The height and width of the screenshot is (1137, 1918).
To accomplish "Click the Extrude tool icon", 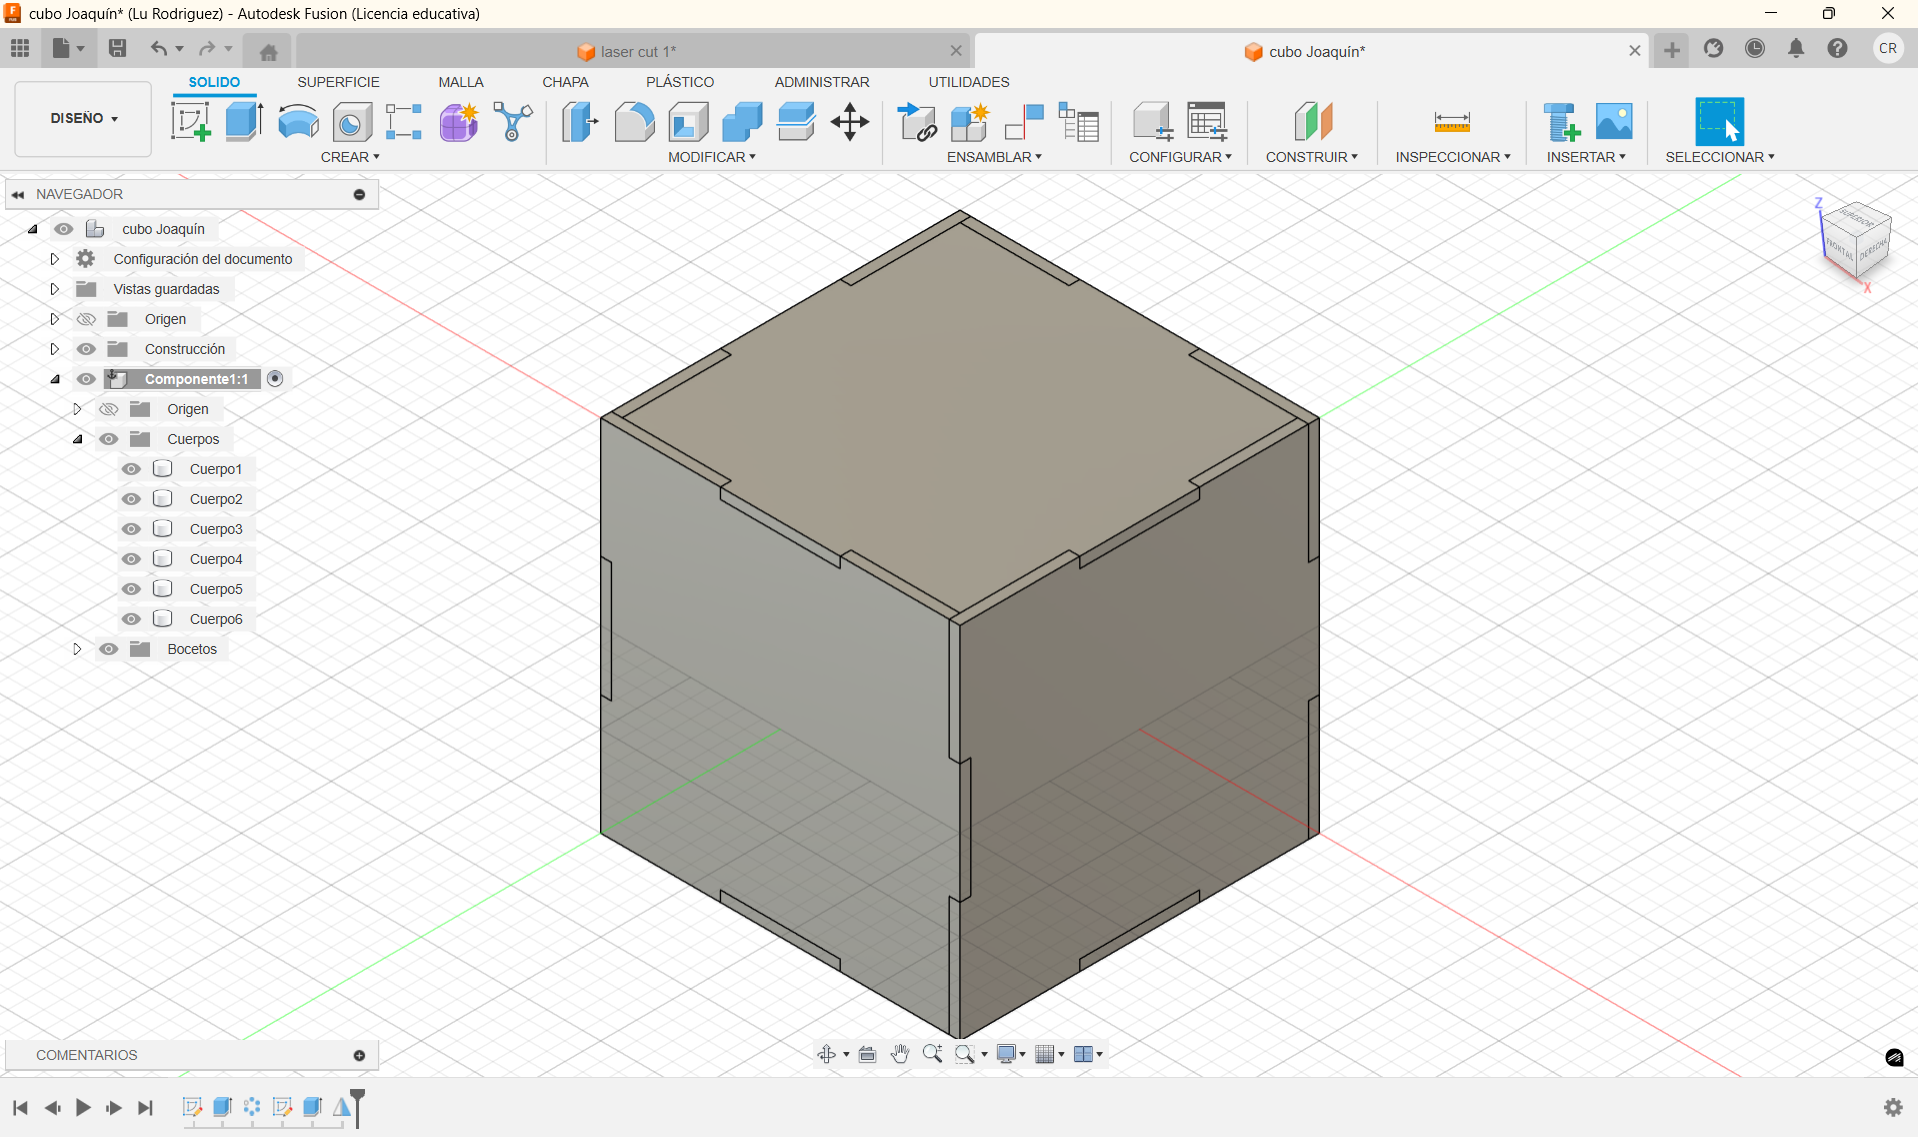I will (x=244, y=122).
